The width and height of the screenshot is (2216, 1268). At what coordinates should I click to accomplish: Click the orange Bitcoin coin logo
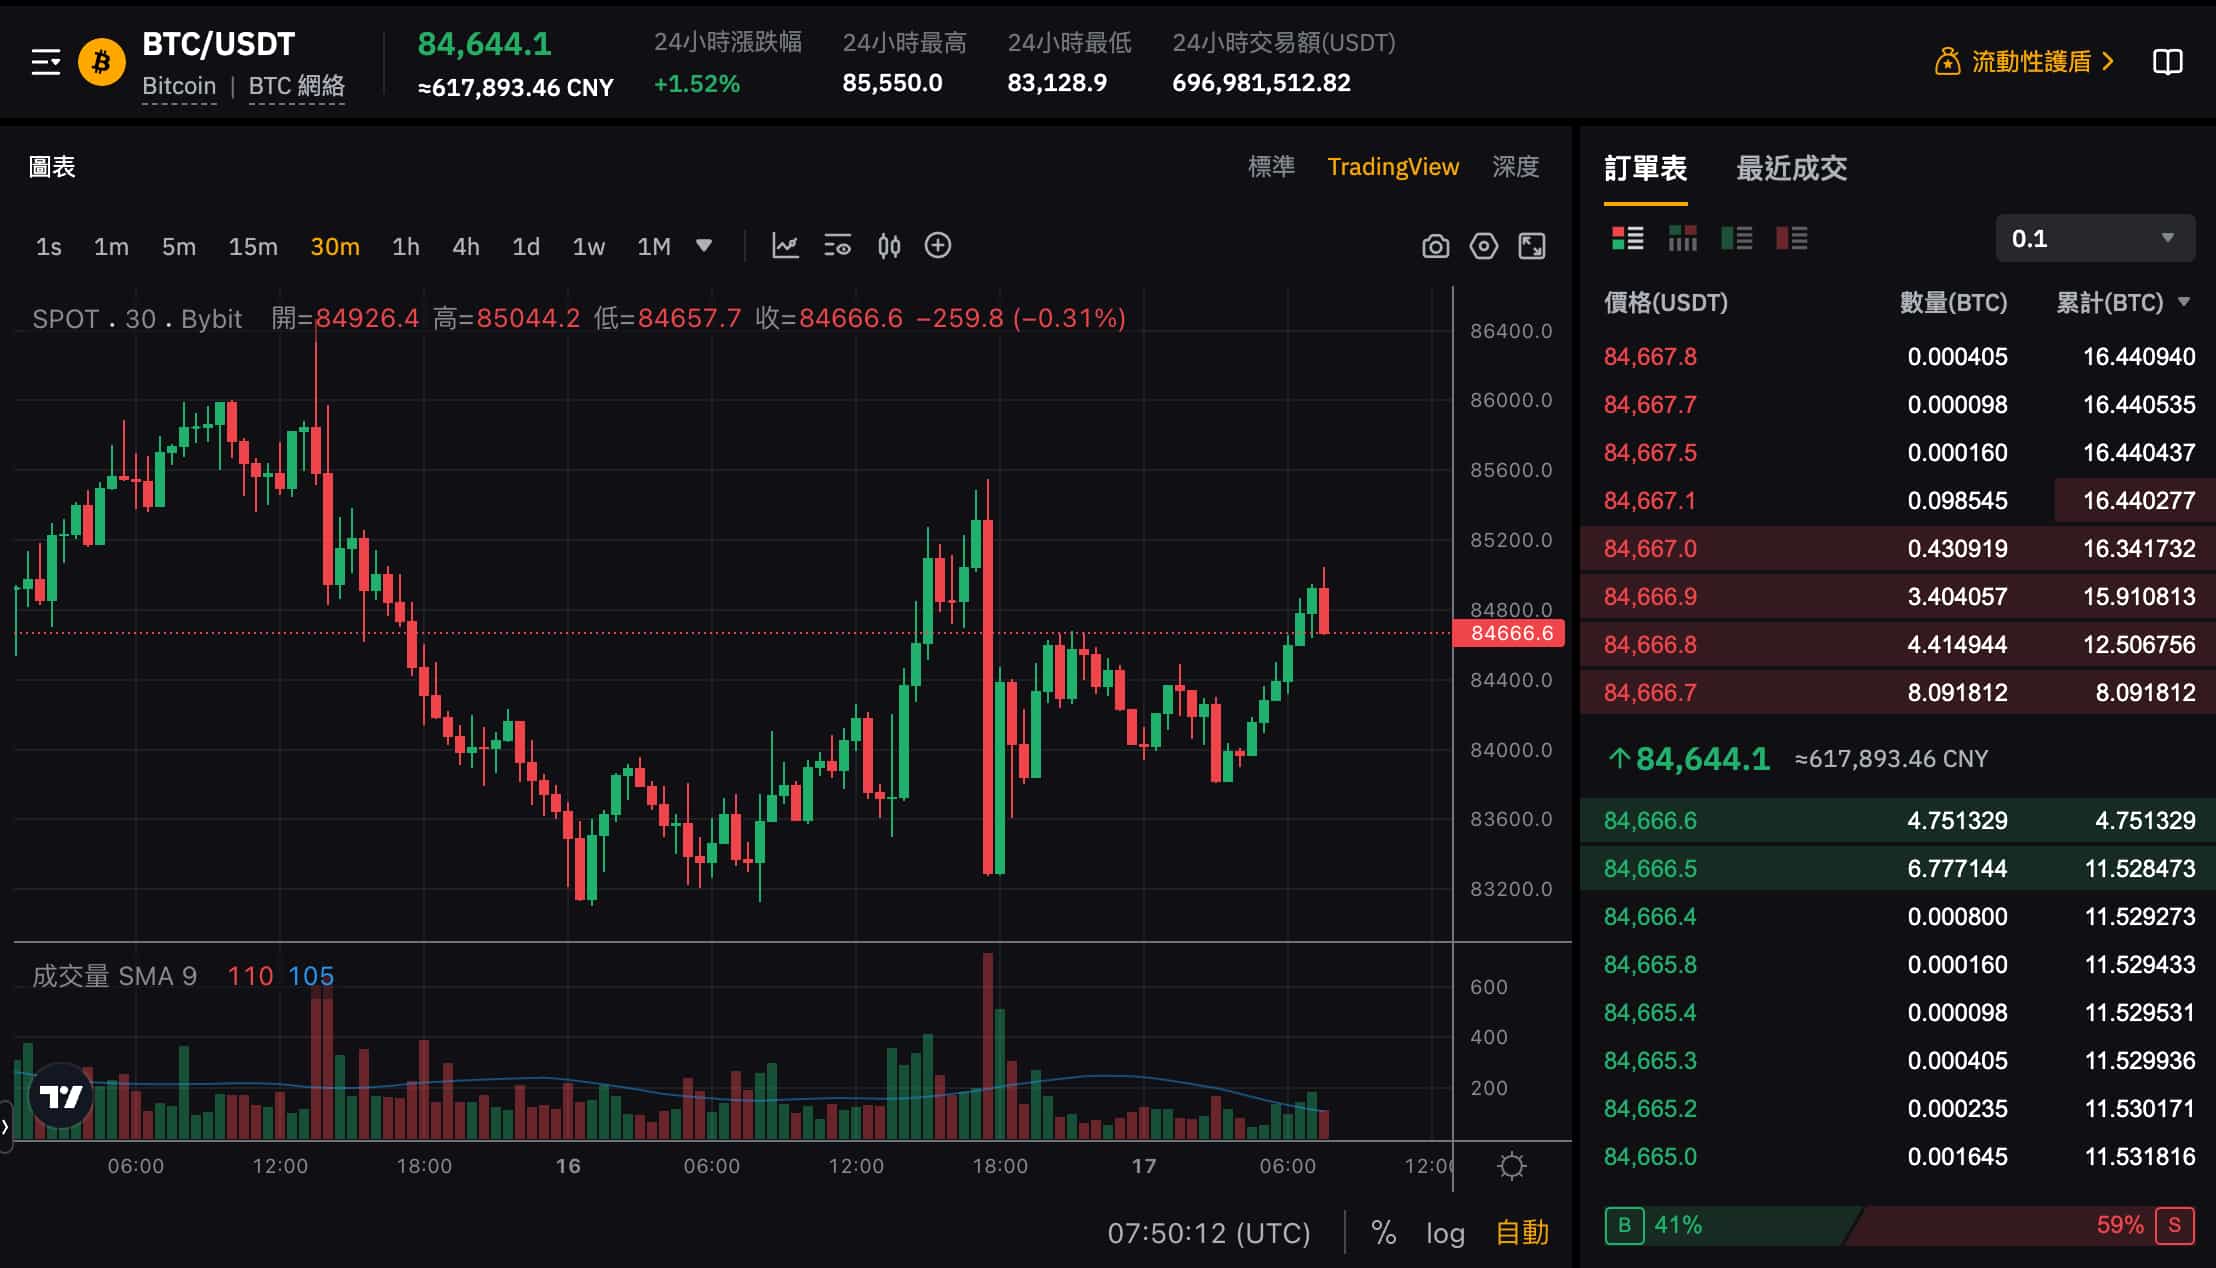[x=101, y=62]
